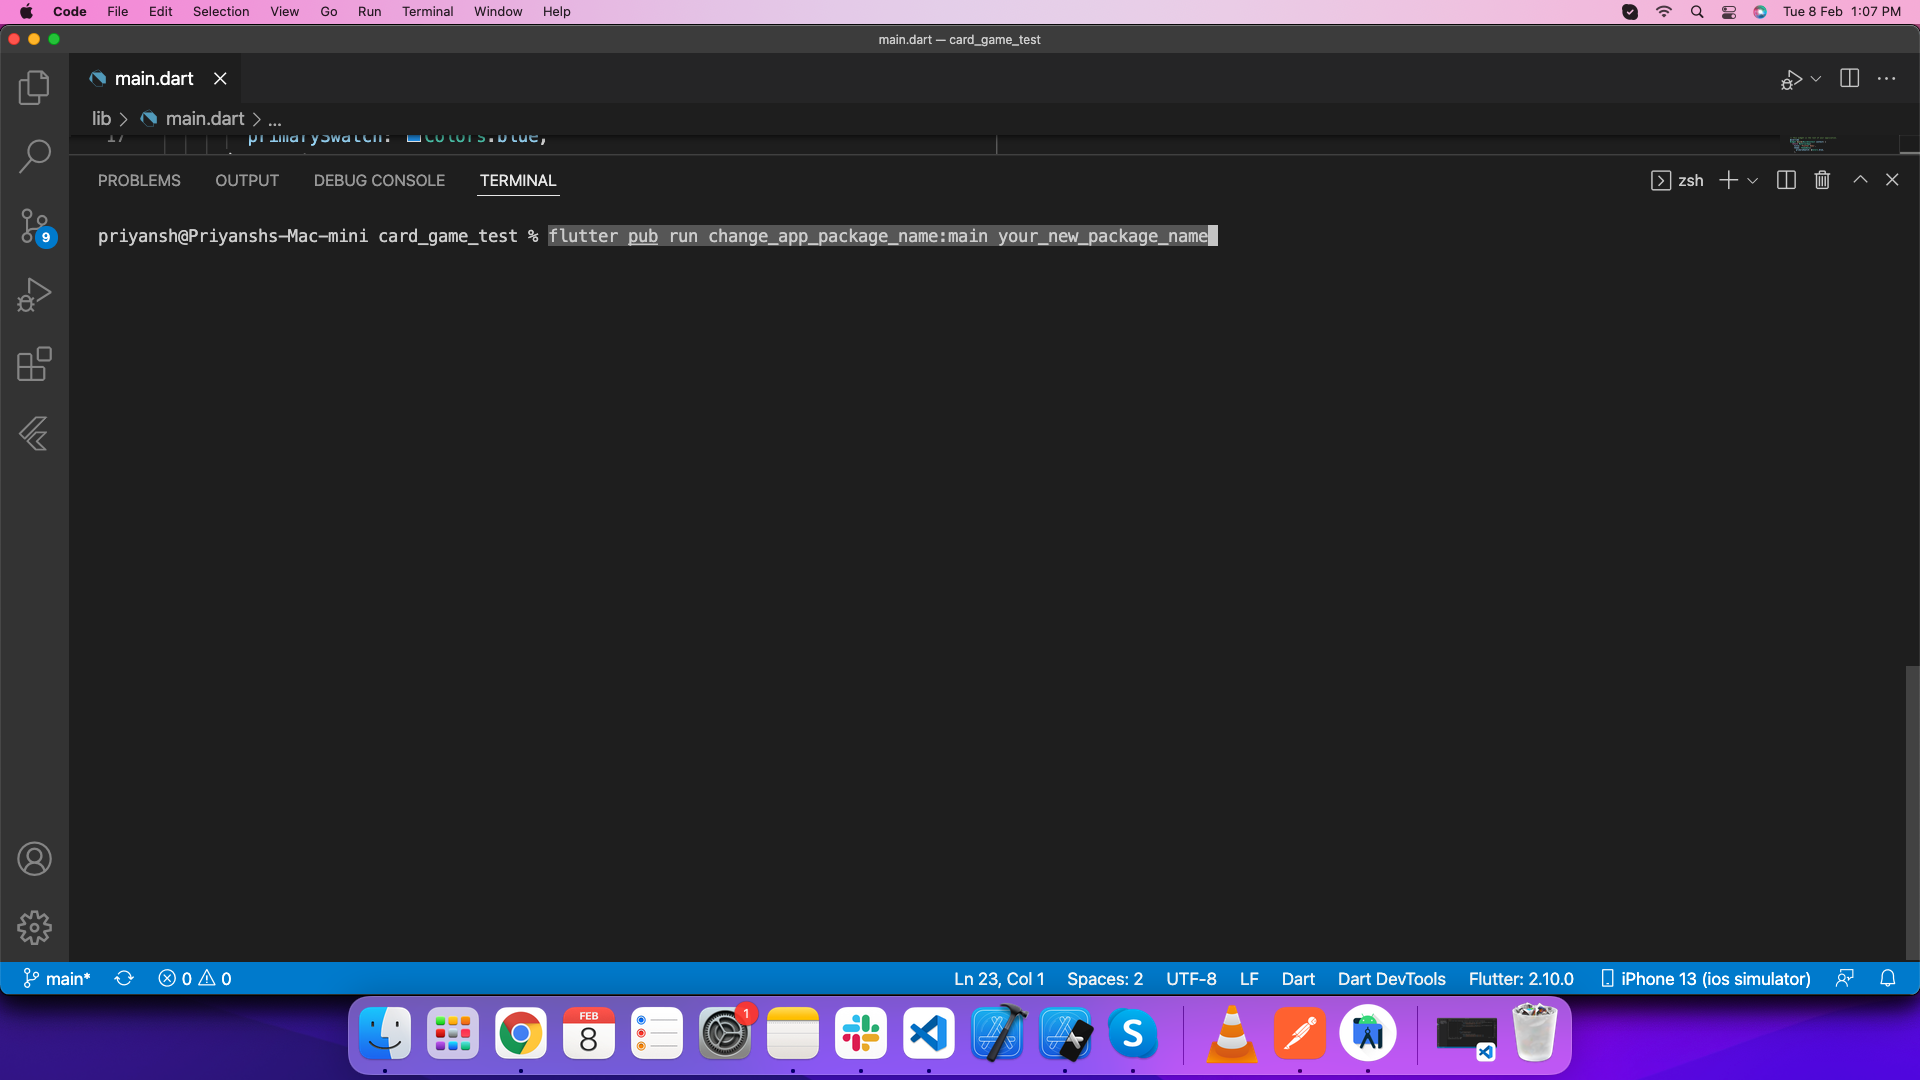Click the main* branch indicator in the status bar
The height and width of the screenshot is (1080, 1920).
(56, 979)
